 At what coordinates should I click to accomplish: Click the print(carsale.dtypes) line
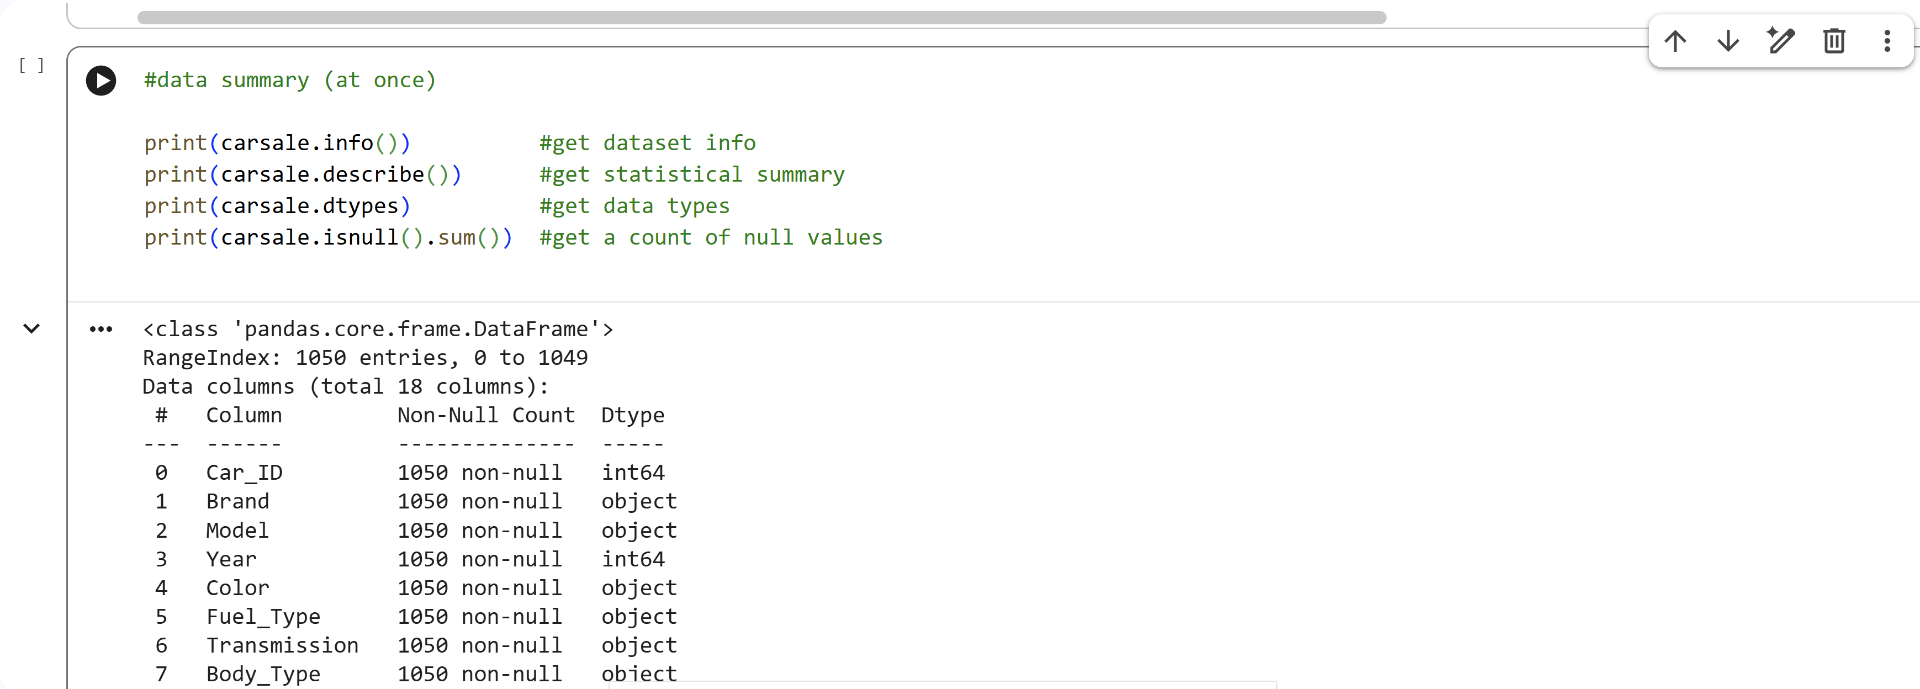point(277,206)
